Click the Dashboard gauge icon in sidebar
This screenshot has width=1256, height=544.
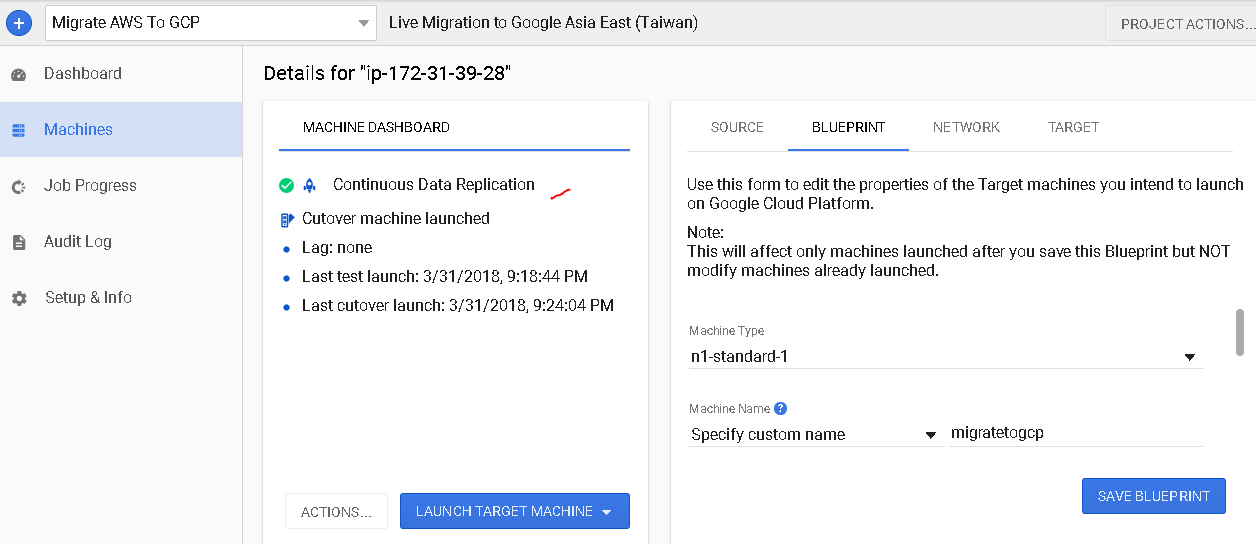(18, 75)
